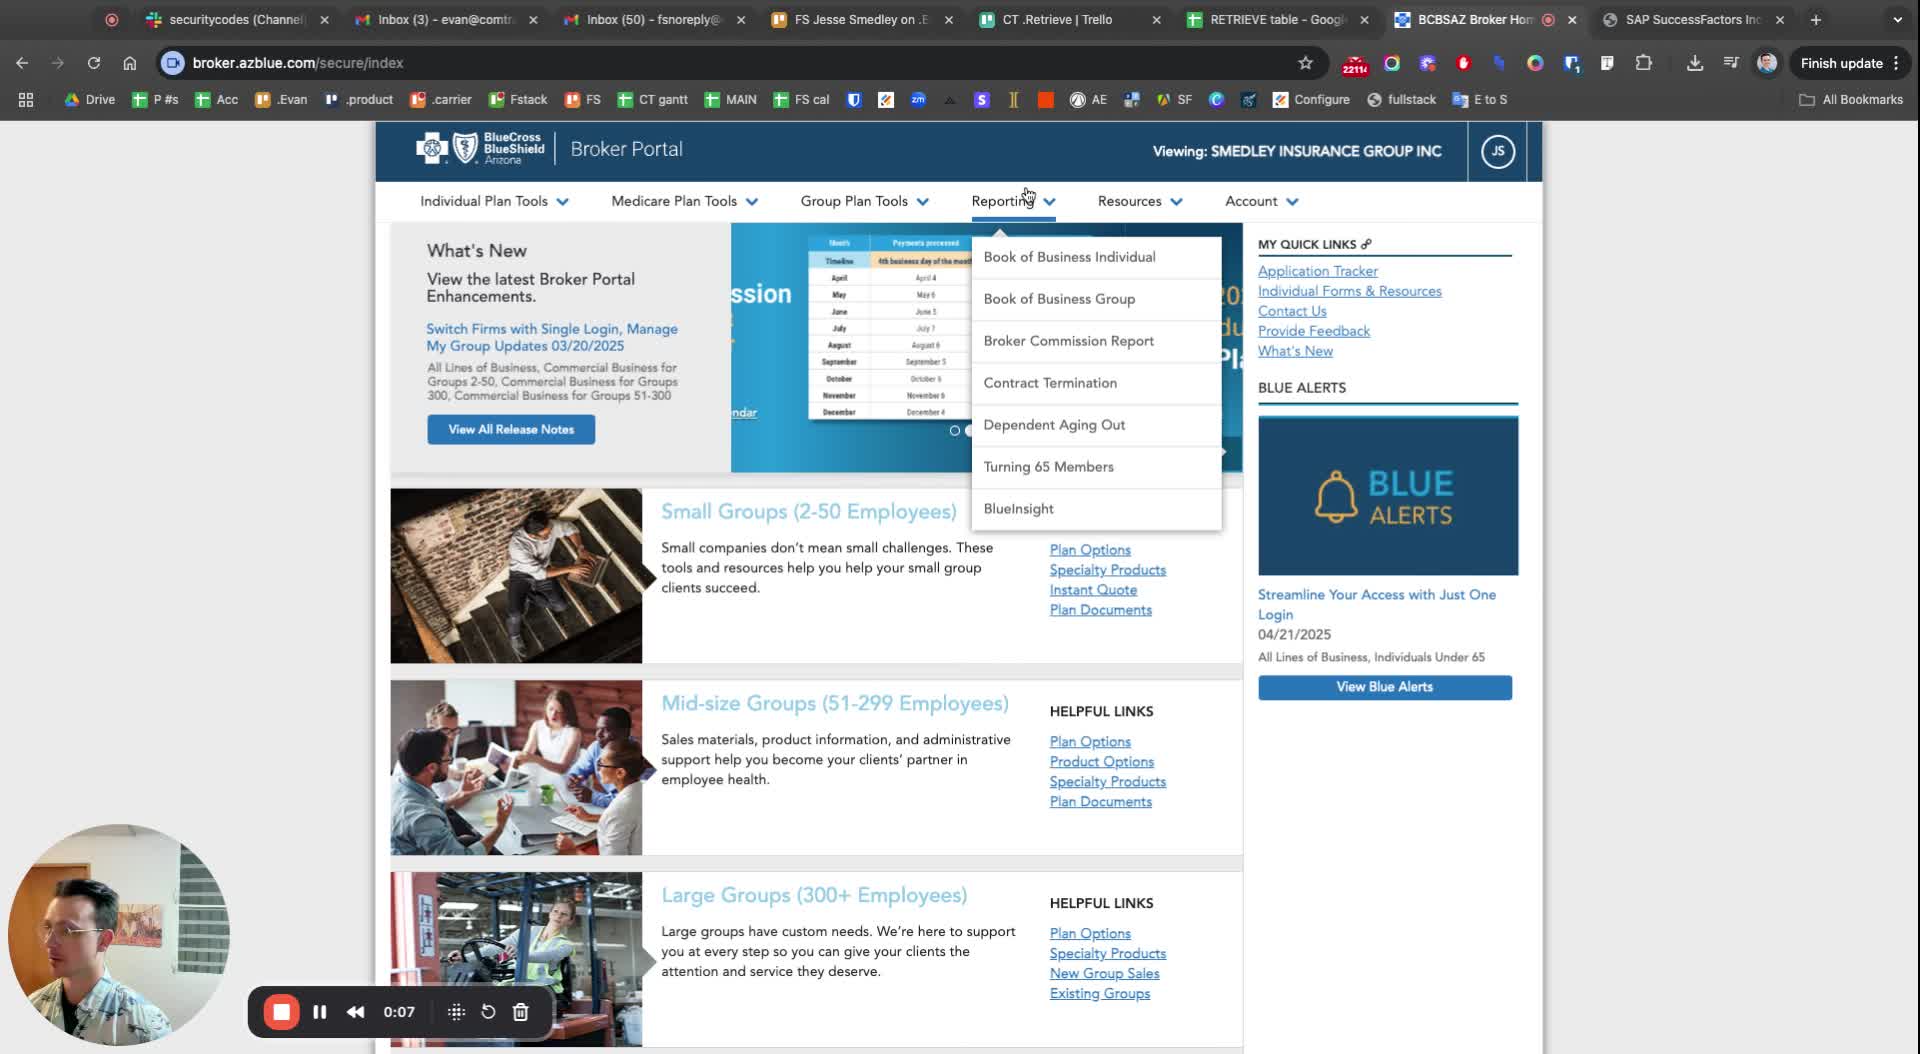Navigate back in browser history
1920x1054 pixels.
(x=22, y=63)
